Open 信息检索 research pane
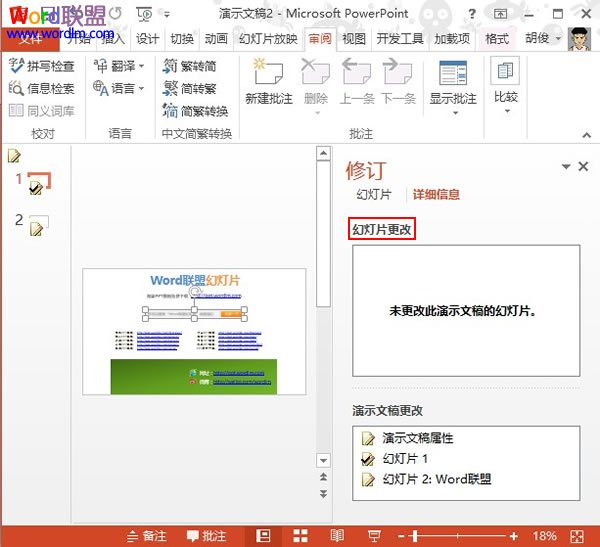The image size is (600, 547). [x=42, y=88]
